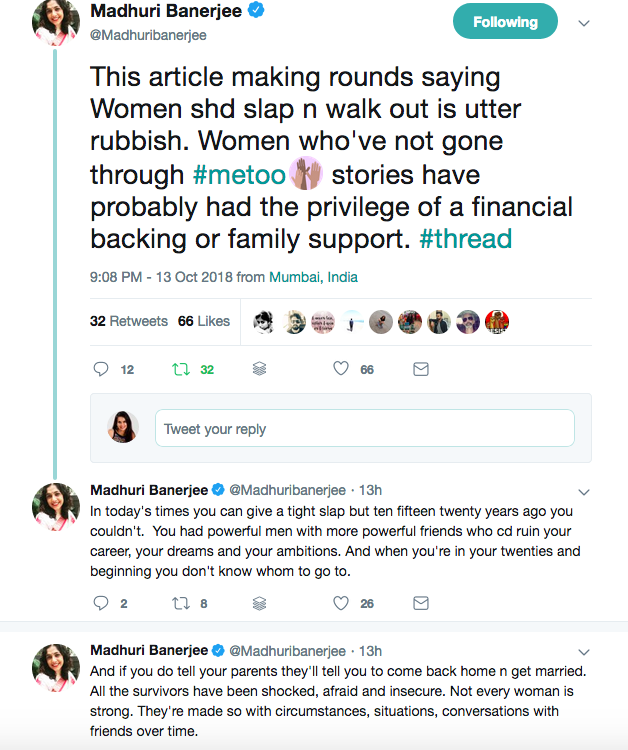Retweet the main tweet with 32 retweets
The image size is (628, 750).
point(181,369)
